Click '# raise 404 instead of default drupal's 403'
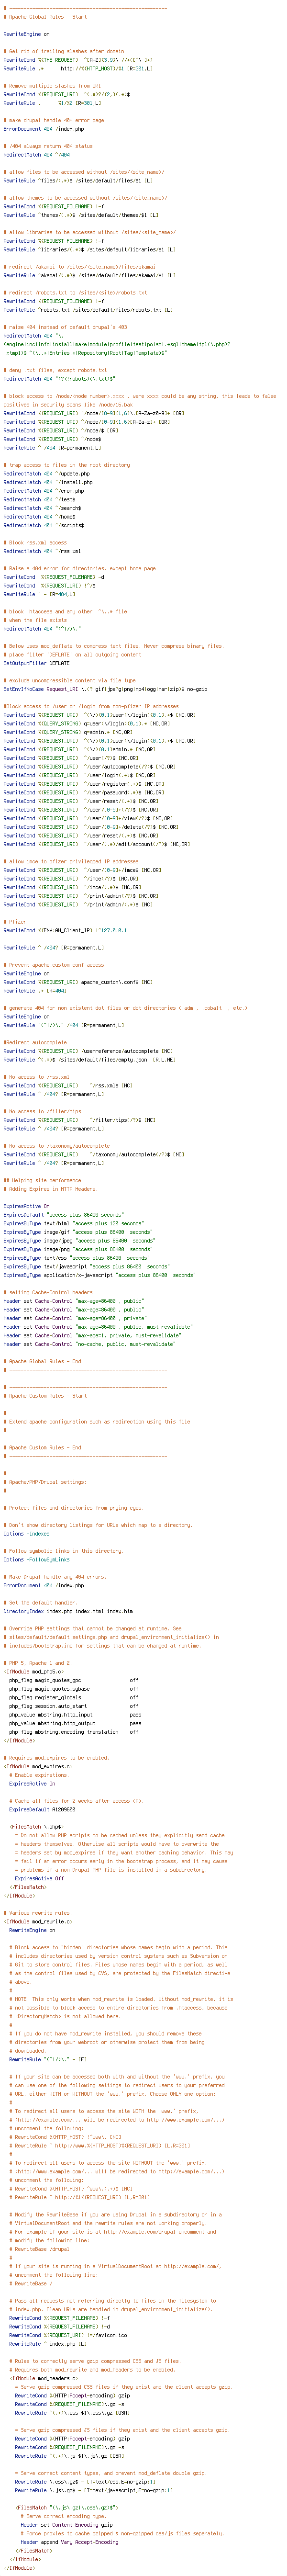287x2576 pixels. (x=66, y=328)
